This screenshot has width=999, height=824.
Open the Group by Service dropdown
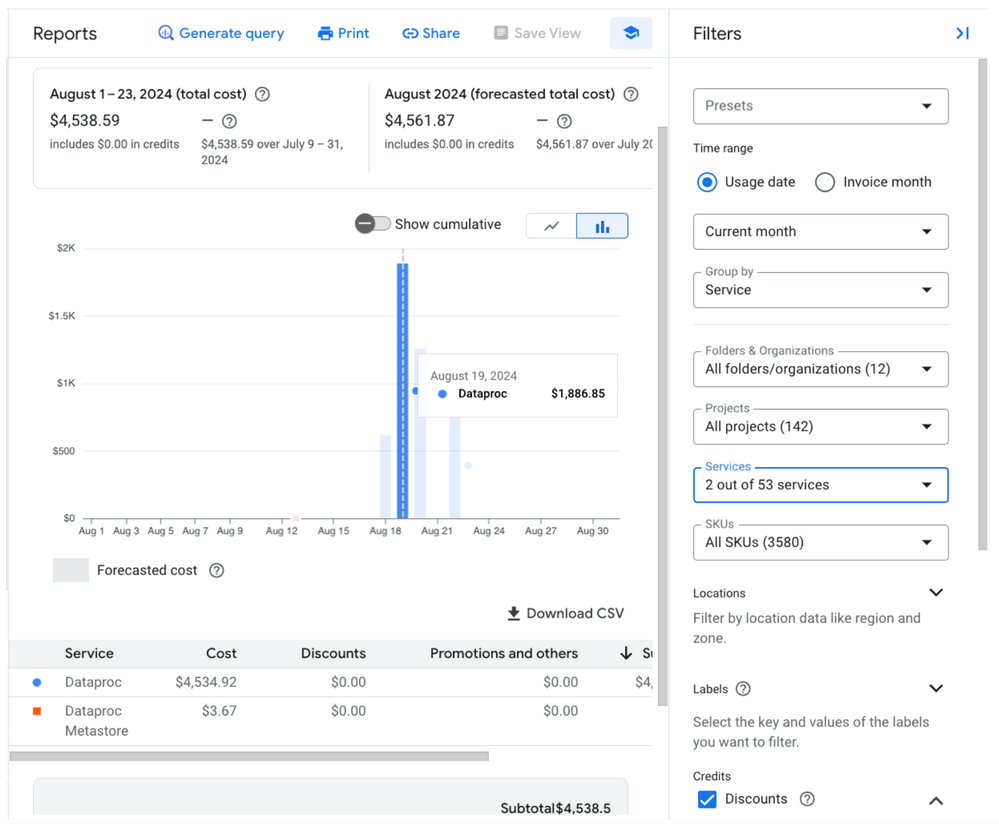[821, 290]
